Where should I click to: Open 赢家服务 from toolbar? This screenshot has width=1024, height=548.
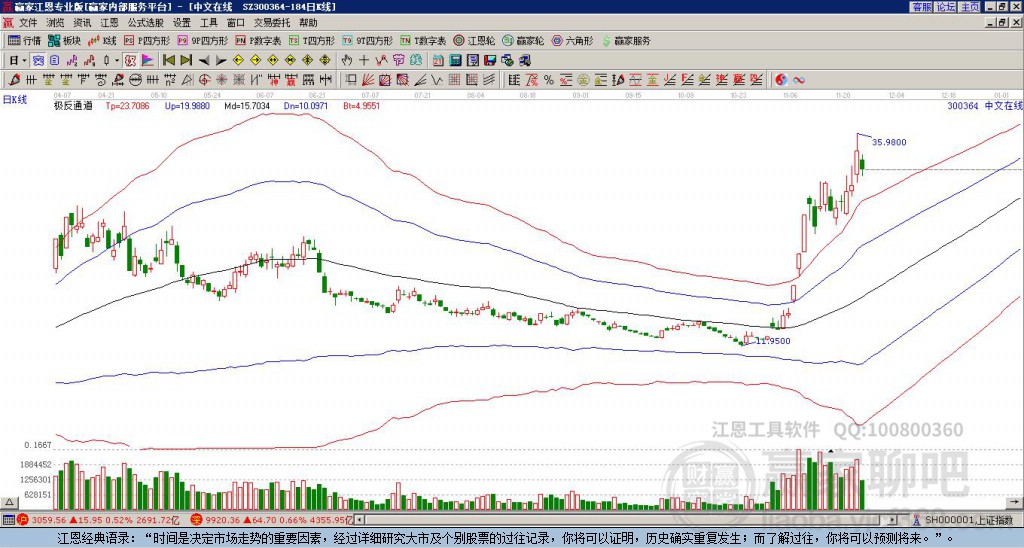[x=626, y=40]
